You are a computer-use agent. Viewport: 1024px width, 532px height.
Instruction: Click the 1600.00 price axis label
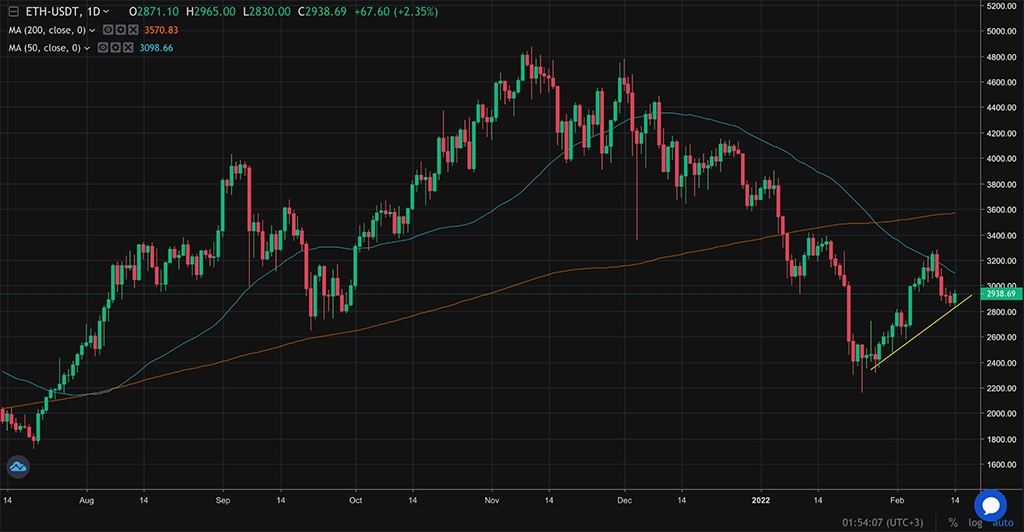click(x=1001, y=465)
